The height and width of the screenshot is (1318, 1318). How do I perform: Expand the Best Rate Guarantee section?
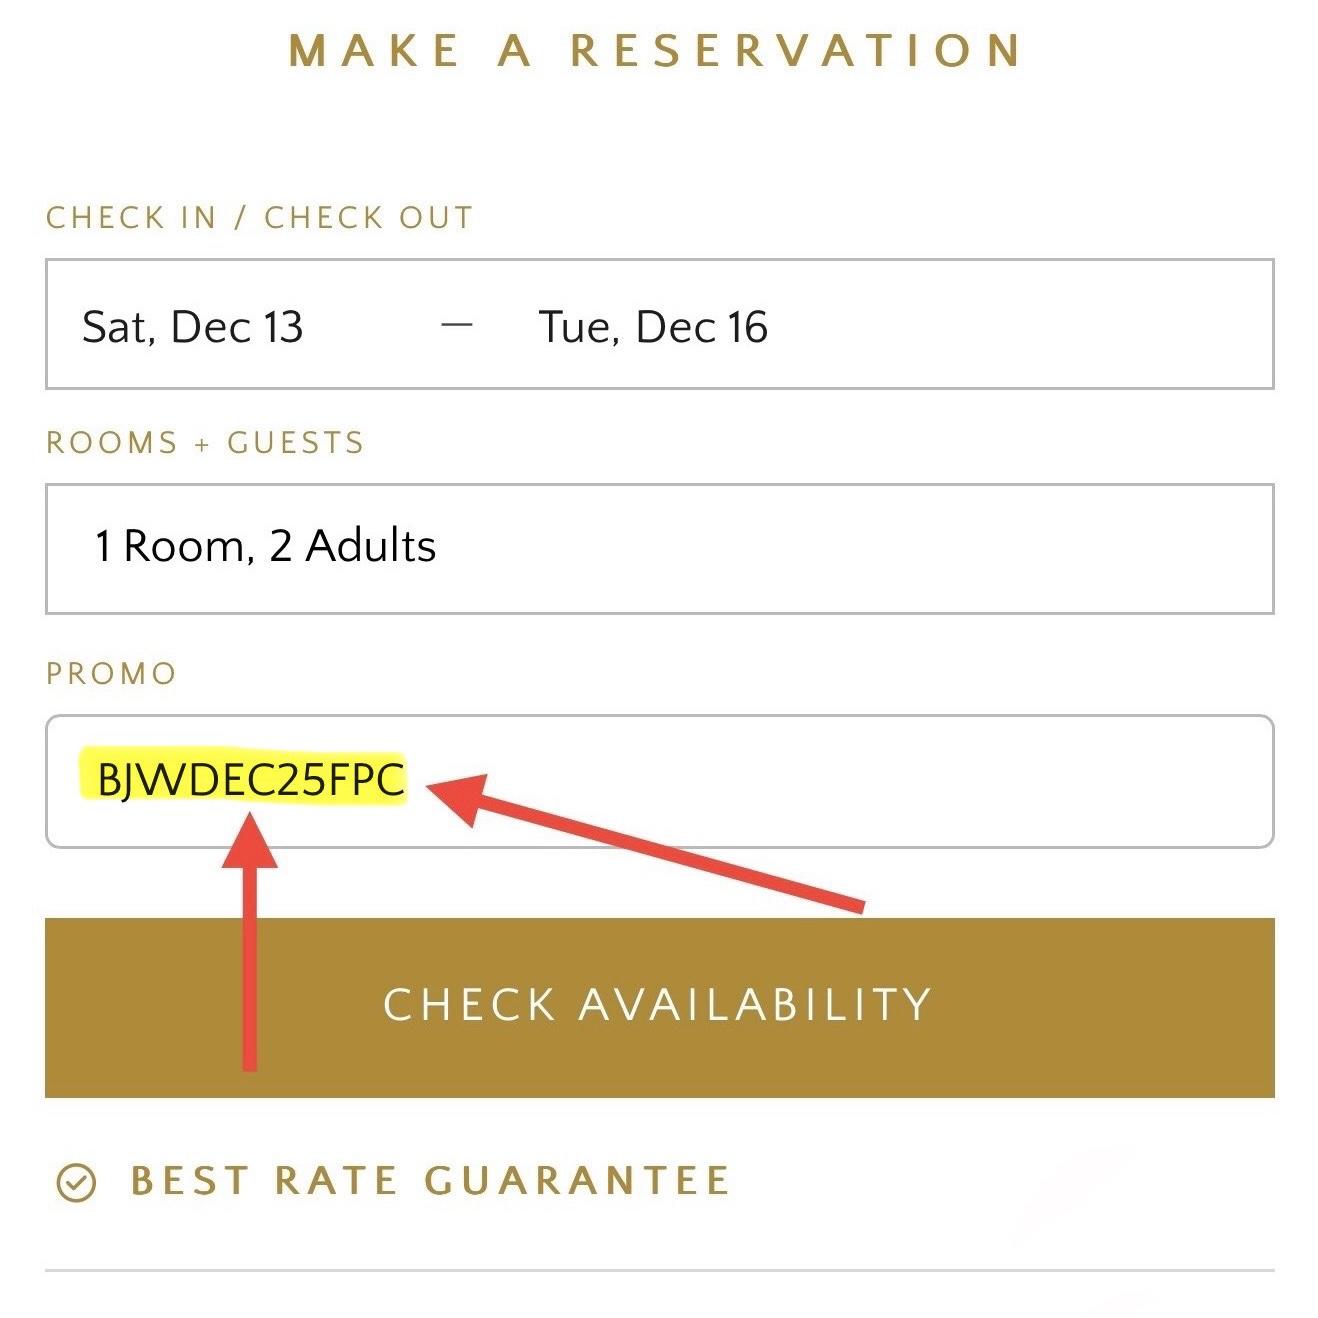point(430,1183)
